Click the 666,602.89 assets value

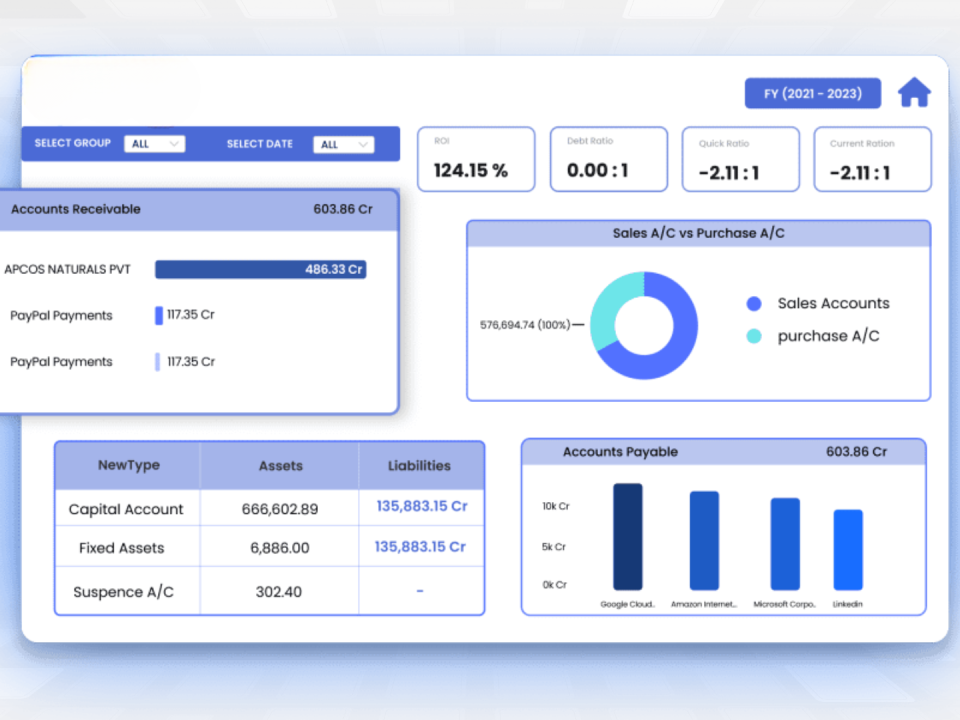(280, 509)
